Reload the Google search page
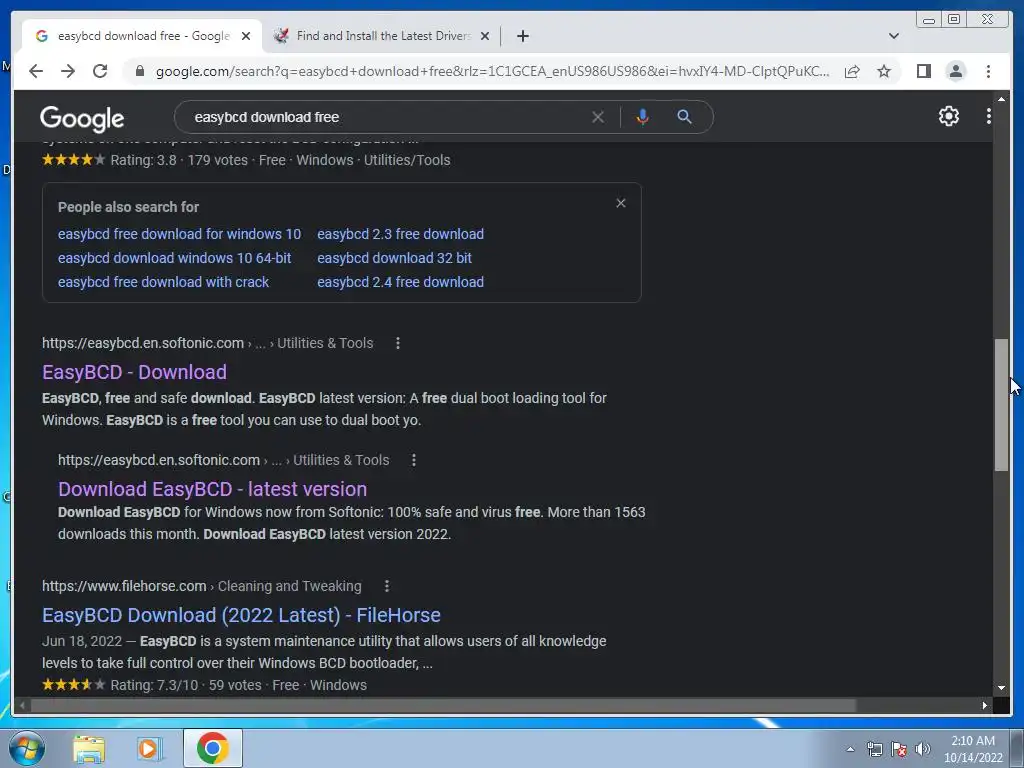This screenshot has width=1024, height=768. (100, 71)
